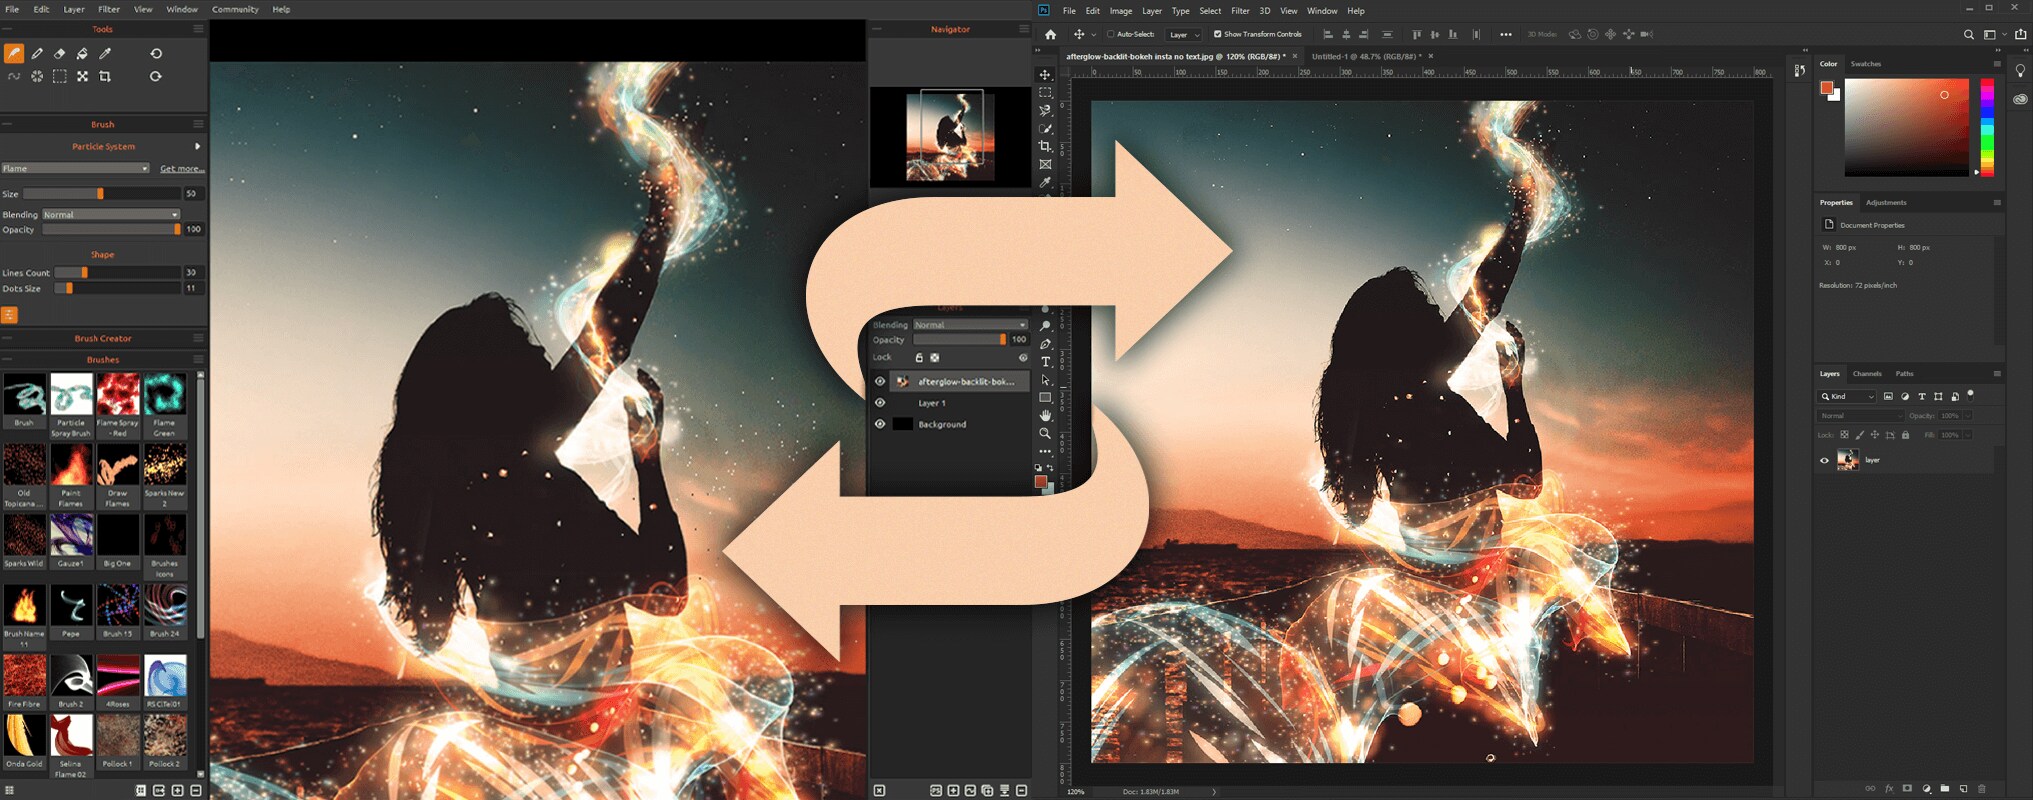The image size is (2033, 800).
Task: Hide the afterglow-backlit-bok layer in Flame Painter
Action: tap(880, 381)
